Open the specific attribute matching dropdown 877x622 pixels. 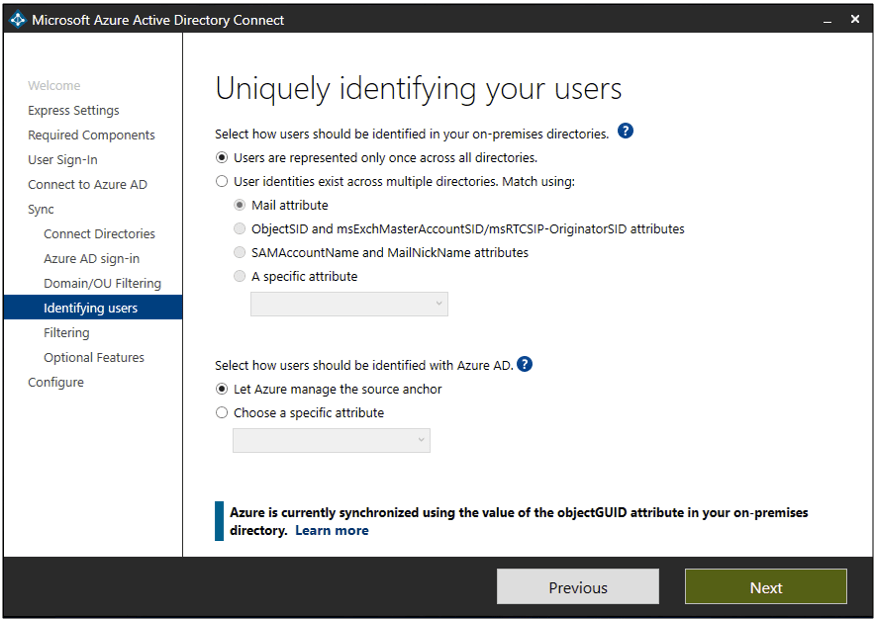[348, 304]
